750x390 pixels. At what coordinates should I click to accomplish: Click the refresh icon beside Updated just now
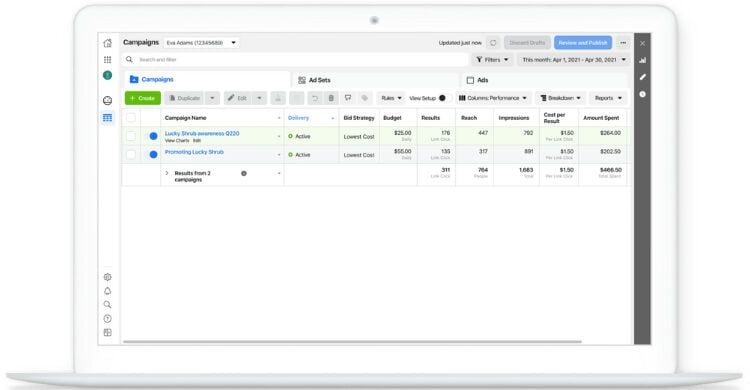[x=493, y=43]
